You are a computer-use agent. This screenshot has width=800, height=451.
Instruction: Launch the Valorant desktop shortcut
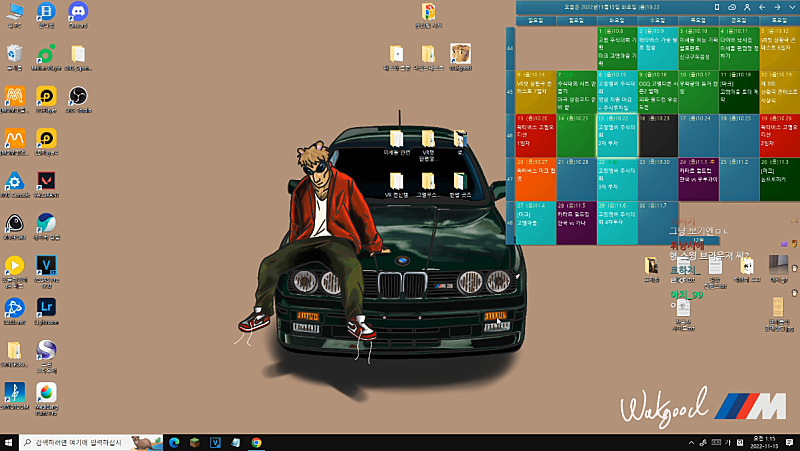[46, 181]
